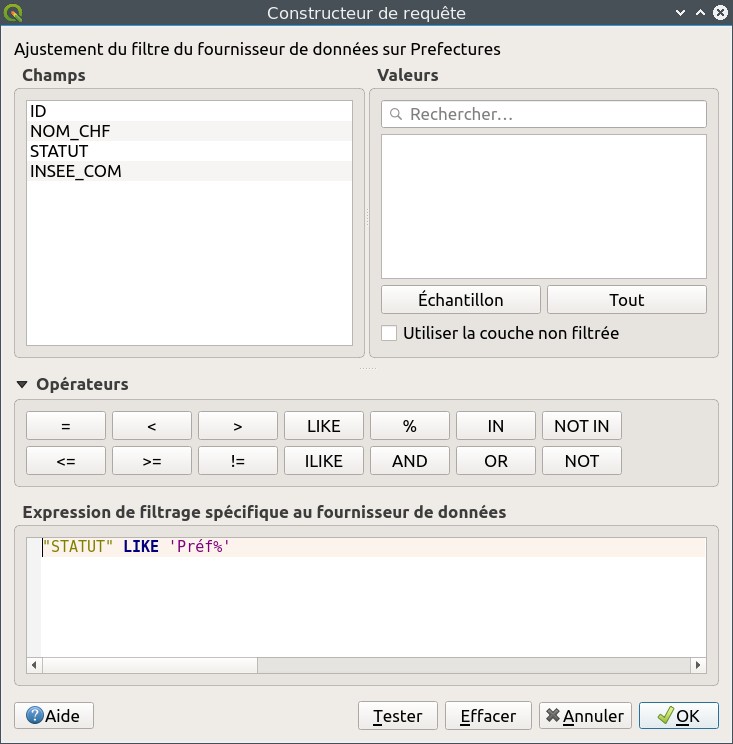Enable Utiliser la couche non filtrée
Image resolution: width=733 pixels, height=744 pixels.
pyautogui.click(x=389, y=333)
